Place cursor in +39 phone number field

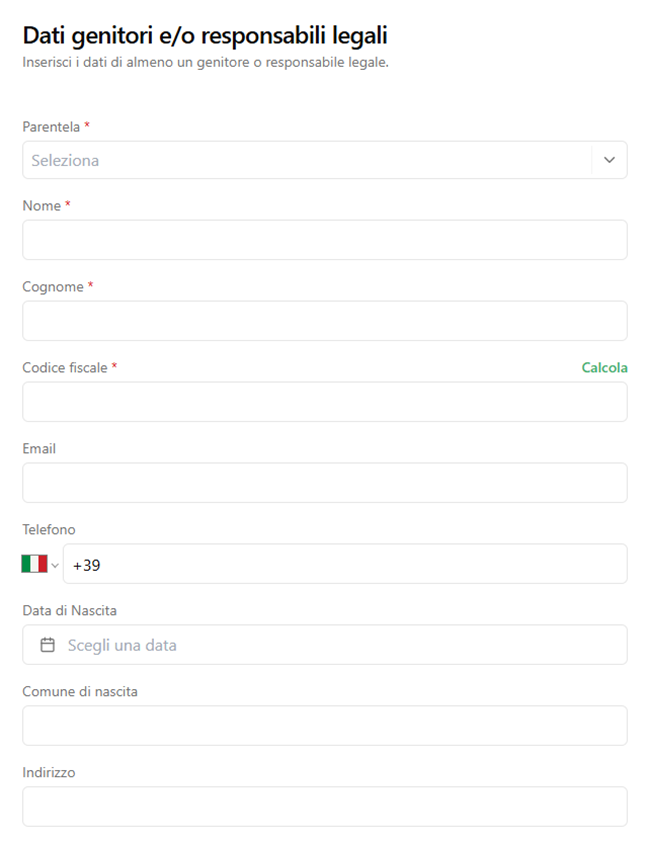pyautogui.click(x=344, y=564)
